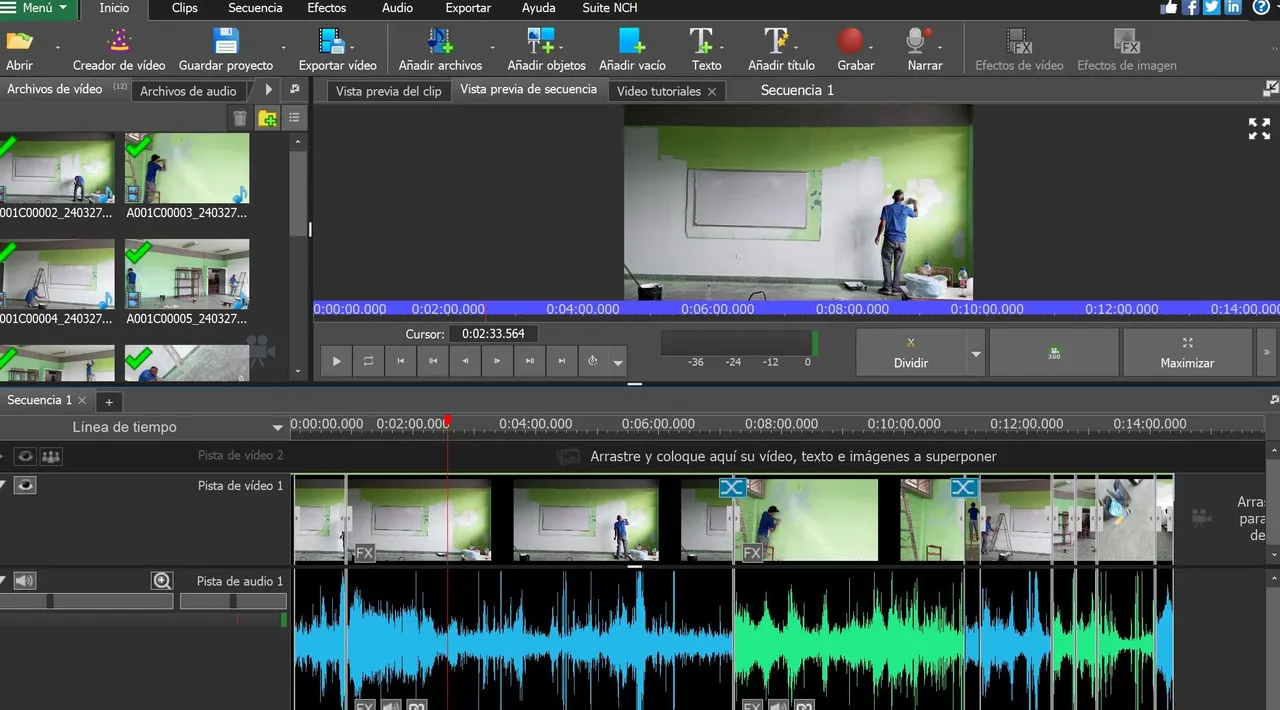Delete selected file with trash icon
The width and height of the screenshot is (1280, 710).
pyautogui.click(x=240, y=119)
